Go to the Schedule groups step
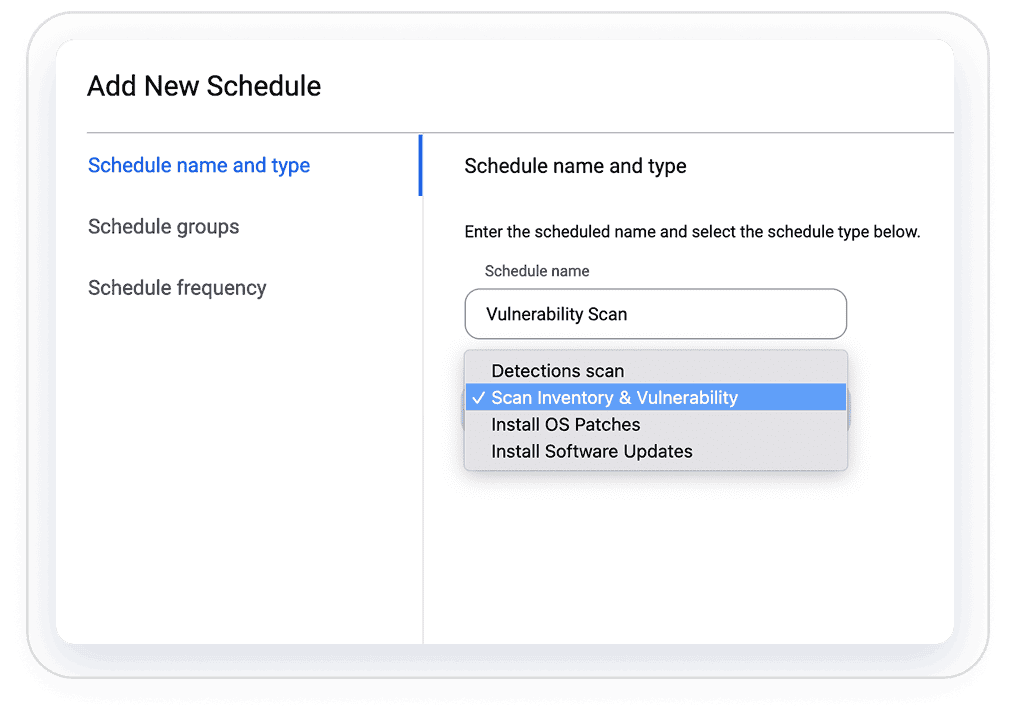Screen dimensions: 1010x718 click(x=164, y=227)
